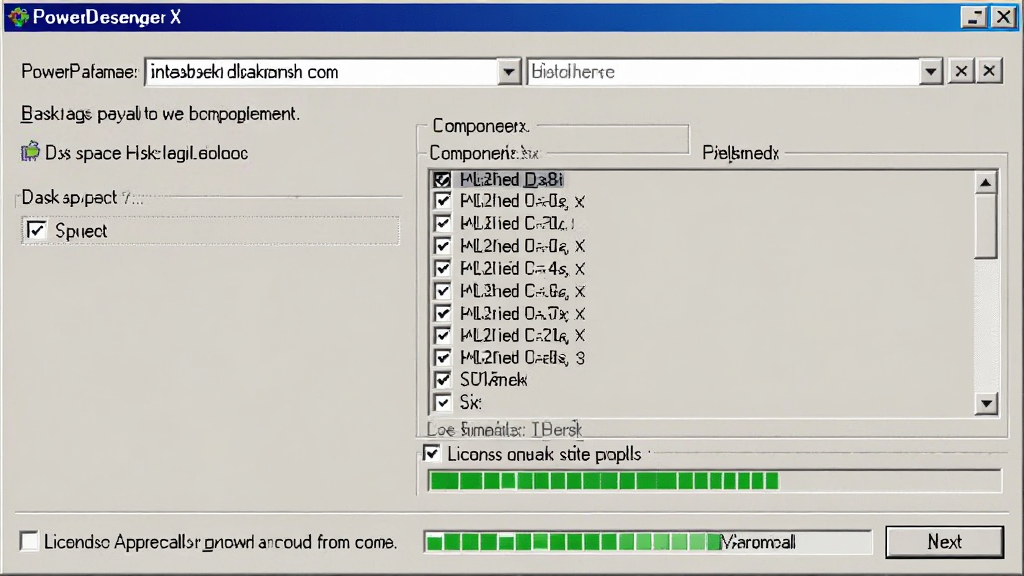Click the scroll down arrow in component list

click(985, 404)
